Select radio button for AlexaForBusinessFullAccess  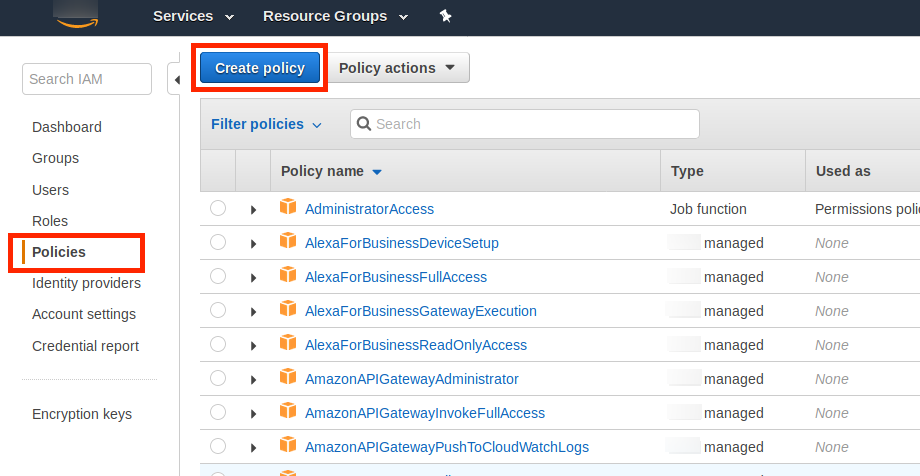click(x=218, y=277)
